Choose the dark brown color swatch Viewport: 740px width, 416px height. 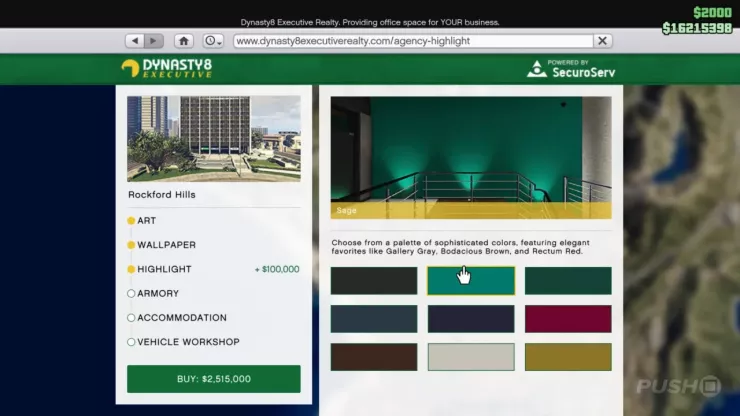(x=374, y=357)
